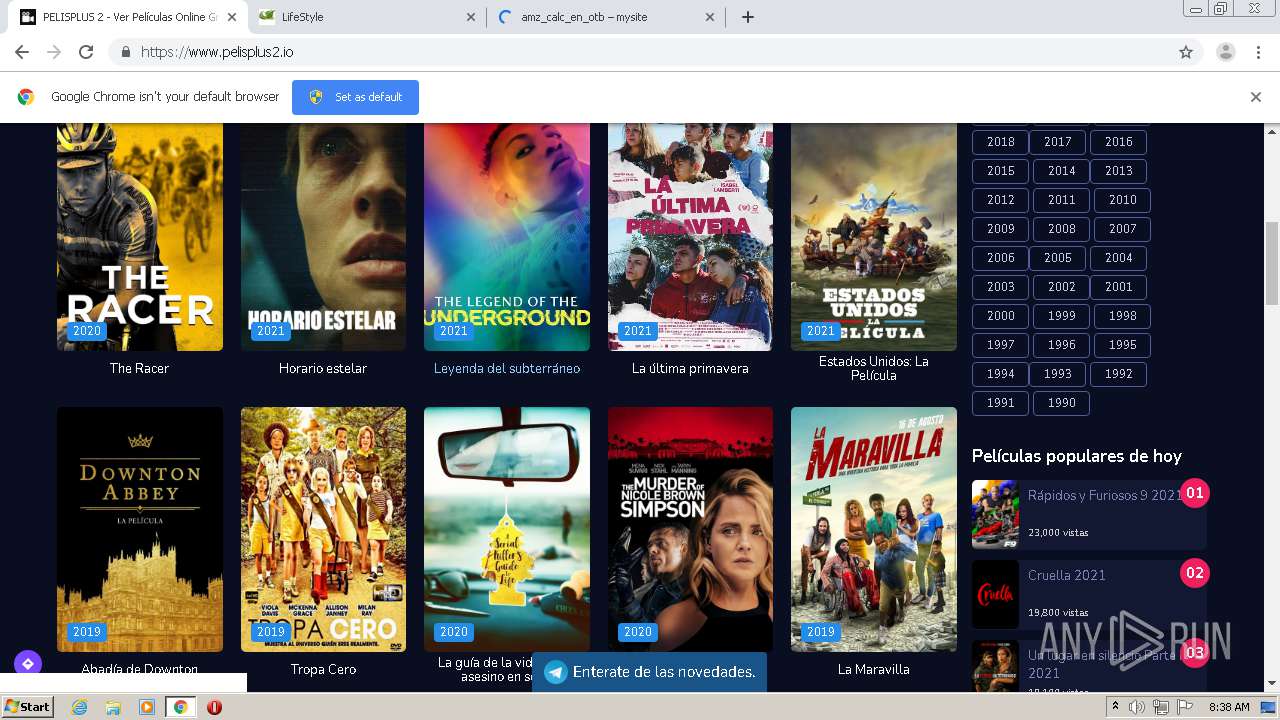
Task: Open the Estados Unidos La Película poster
Action: point(874,237)
